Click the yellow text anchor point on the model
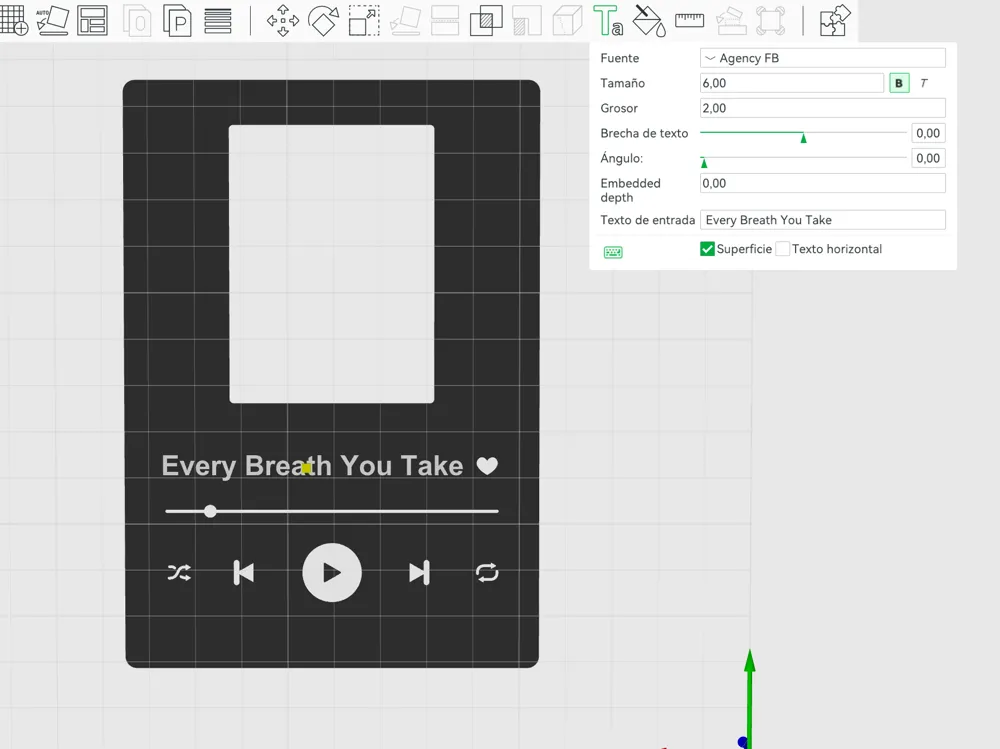Screen dimensions: 1000x749 point(307,468)
